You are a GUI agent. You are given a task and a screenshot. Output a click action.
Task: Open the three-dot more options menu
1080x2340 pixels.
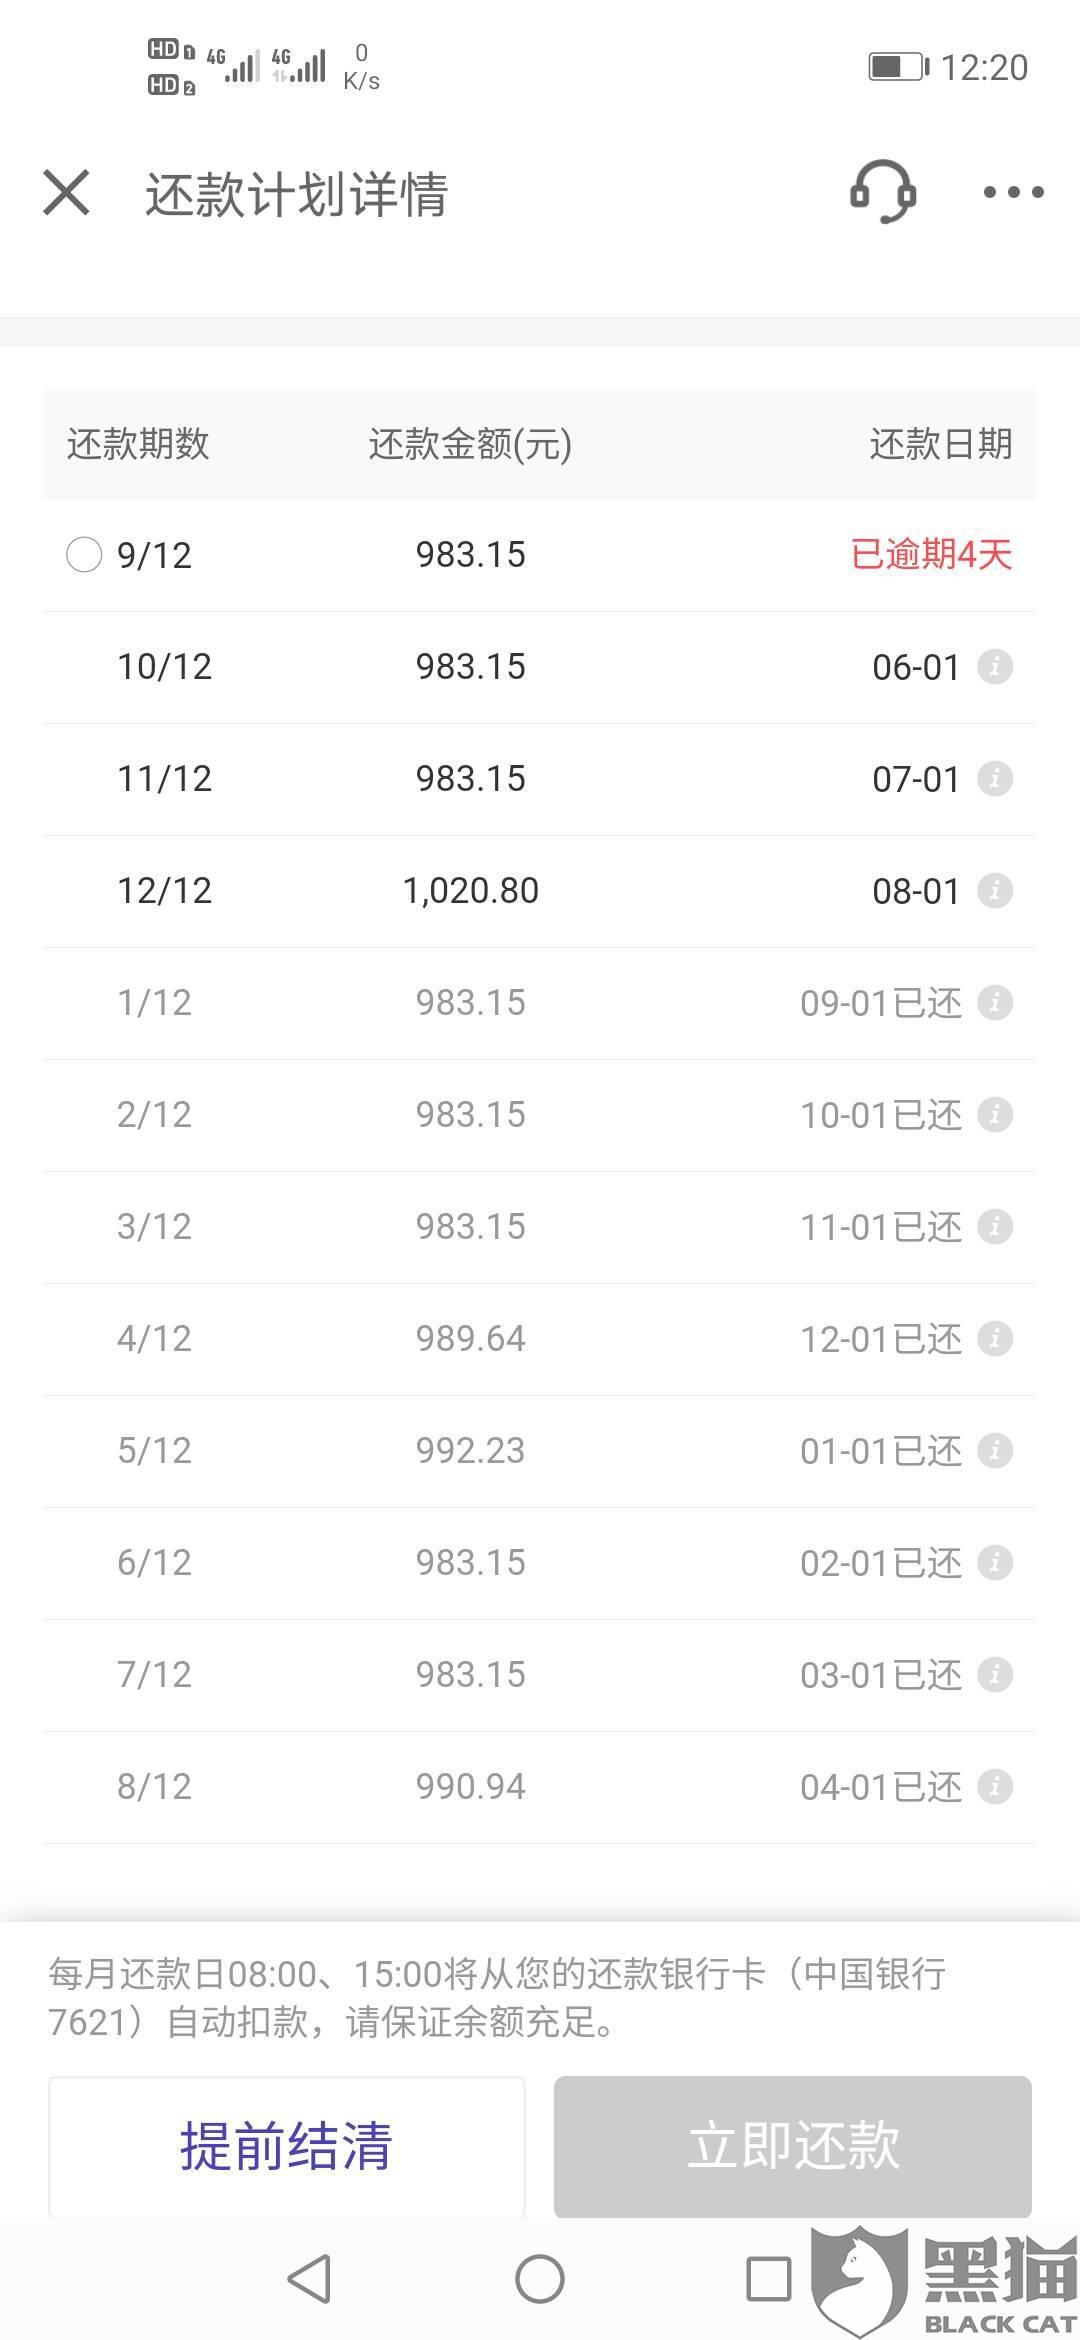pyautogui.click(x=1013, y=192)
